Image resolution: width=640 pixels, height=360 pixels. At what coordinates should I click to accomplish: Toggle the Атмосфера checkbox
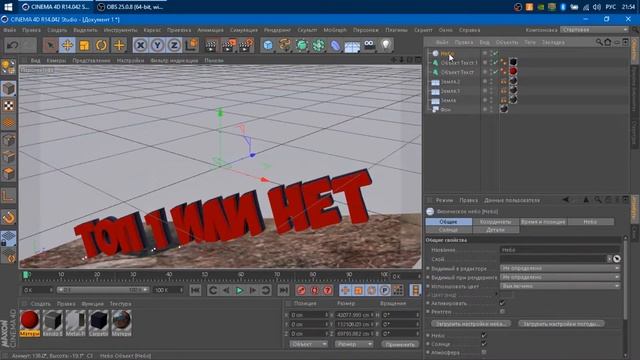tap(484, 352)
